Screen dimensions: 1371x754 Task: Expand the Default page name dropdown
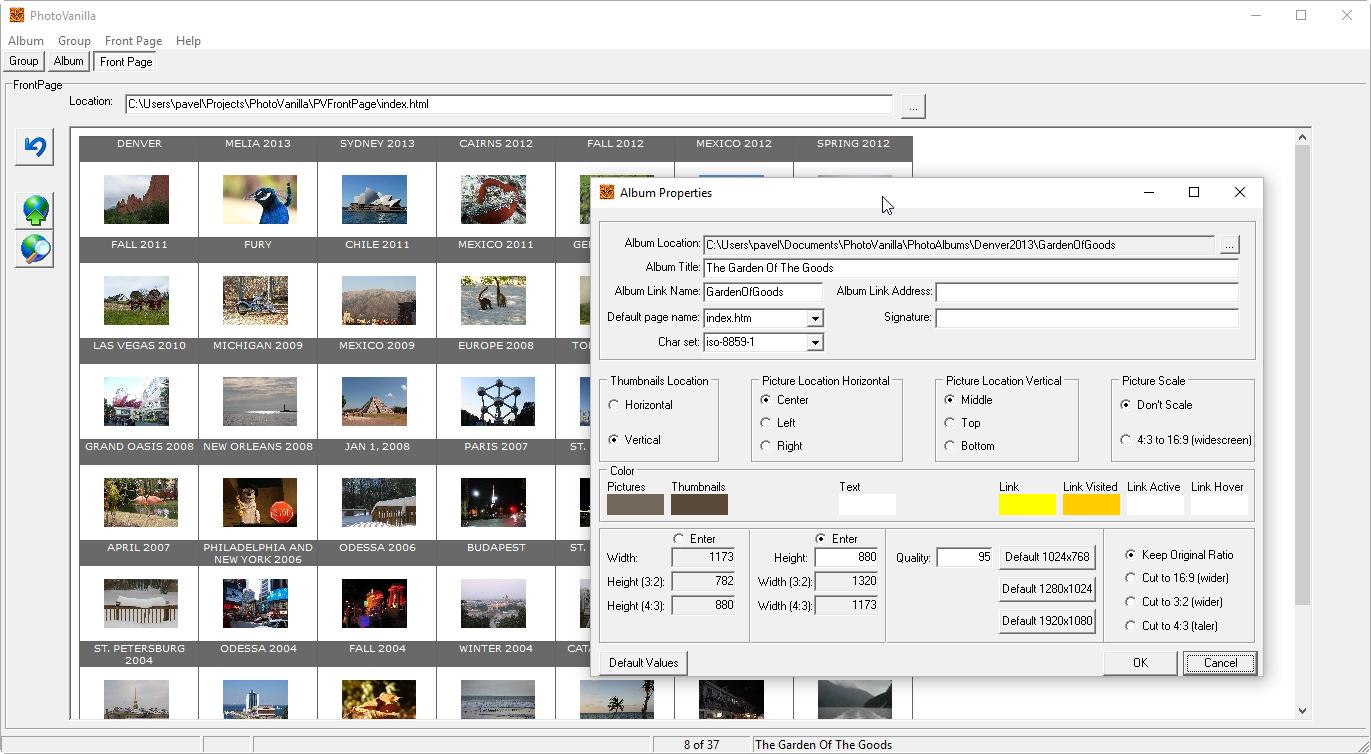click(815, 319)
